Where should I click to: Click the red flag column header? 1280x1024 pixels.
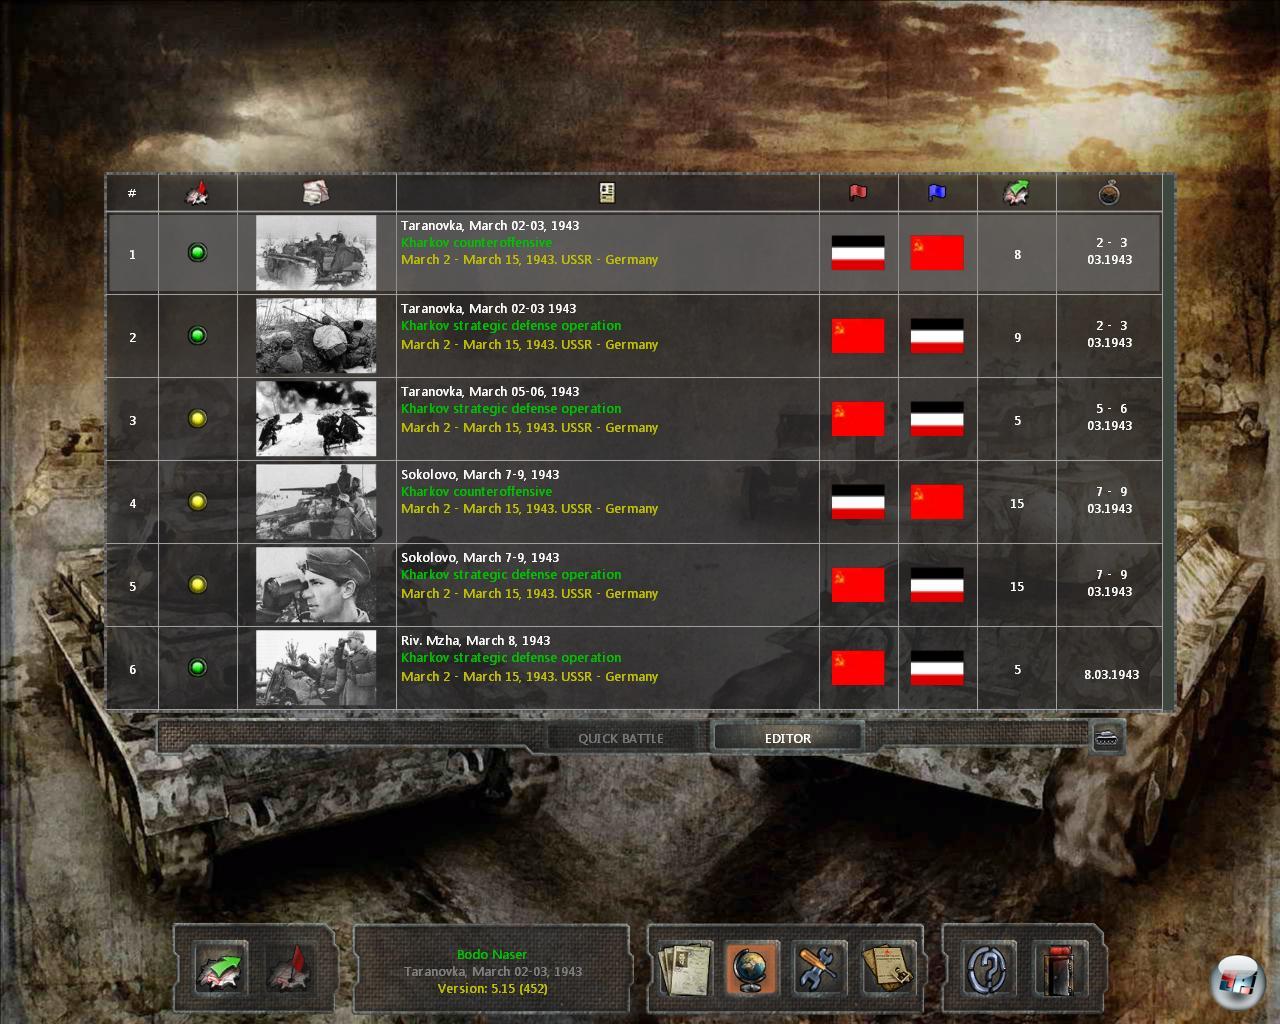coord(858,193)
